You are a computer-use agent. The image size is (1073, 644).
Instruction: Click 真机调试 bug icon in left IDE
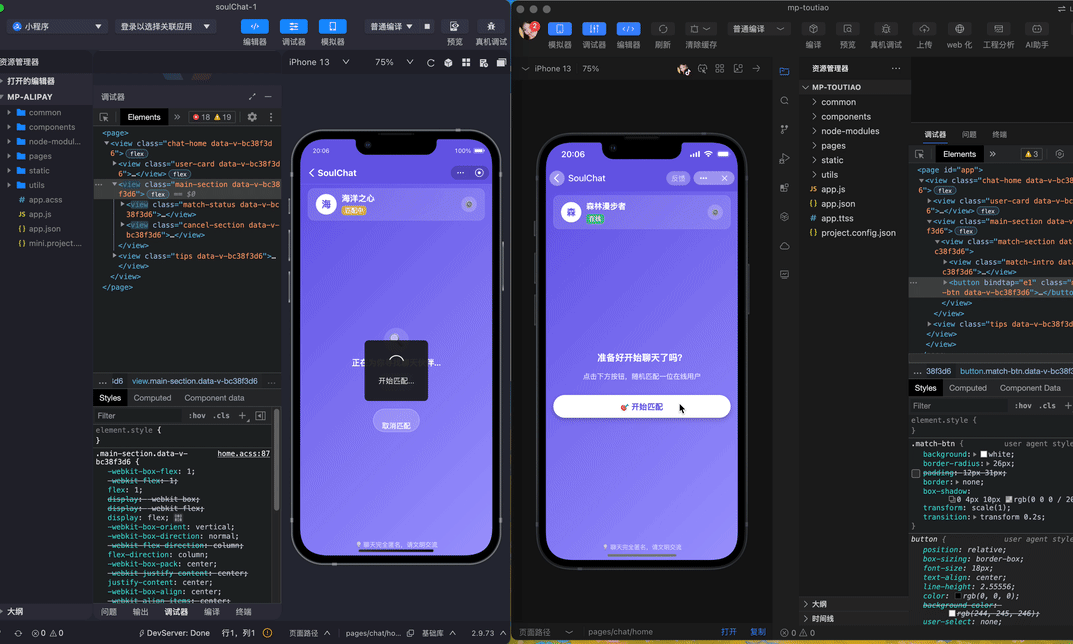coord(490,27)
